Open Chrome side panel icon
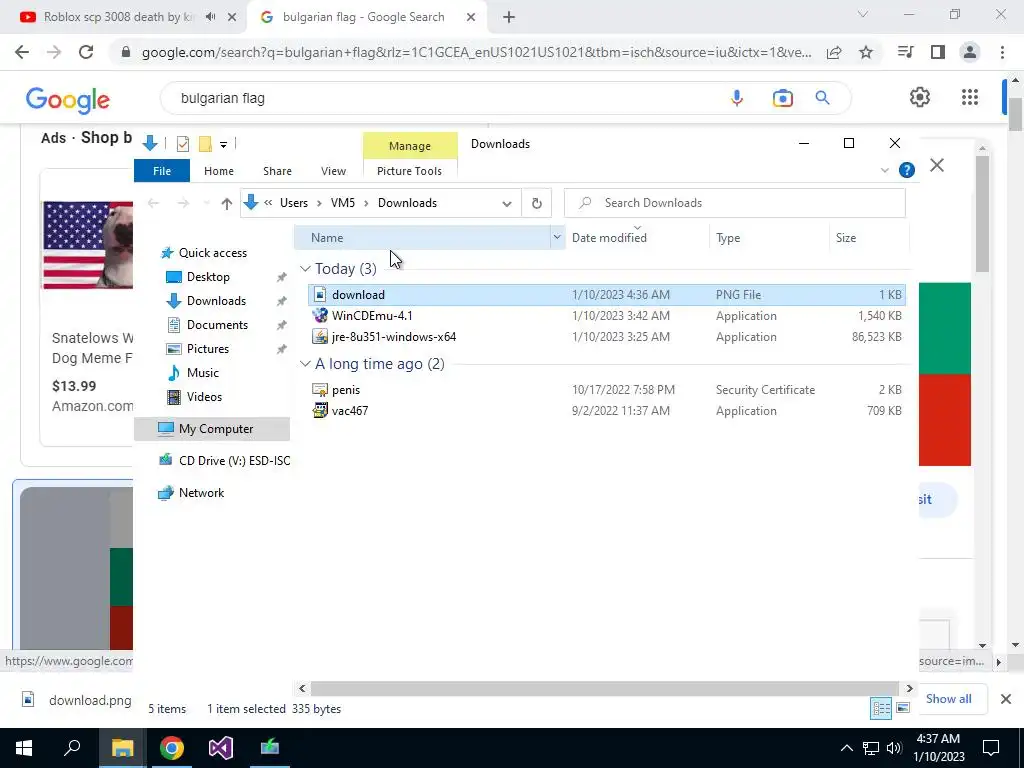Viewport: 1024px width, 768px height. coord(938,52)
